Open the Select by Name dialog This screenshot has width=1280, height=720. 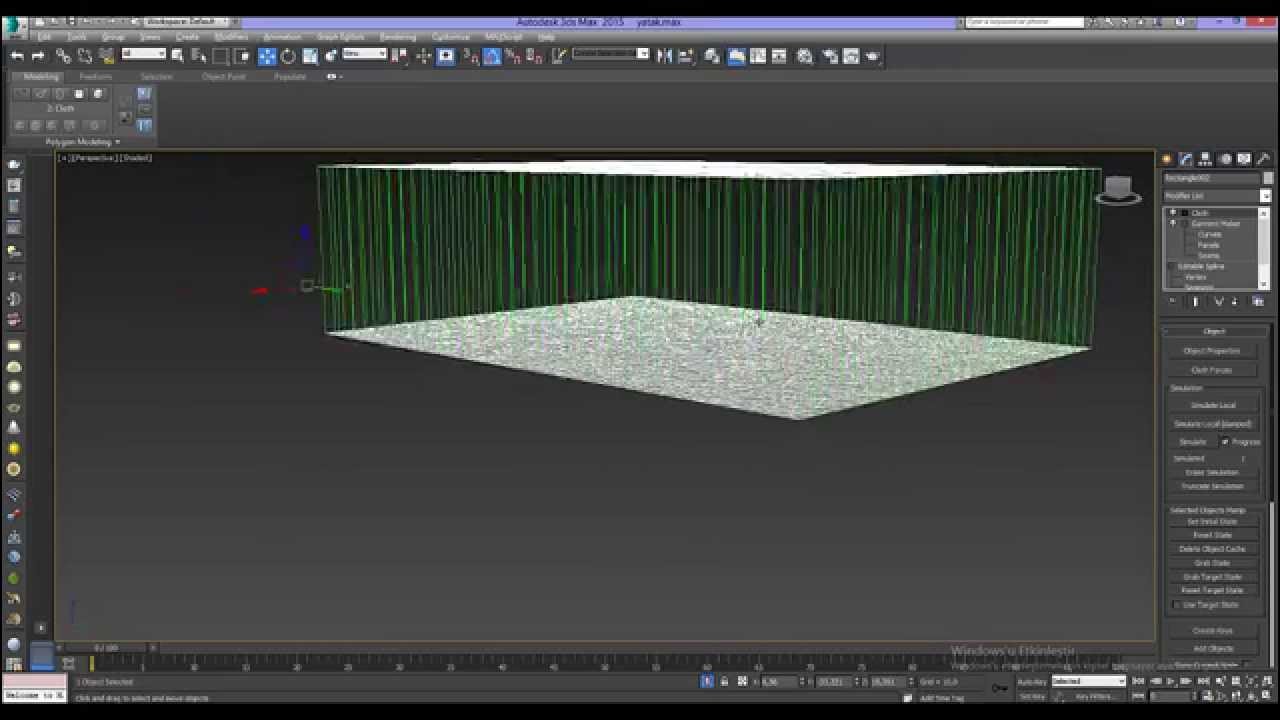[199, 56]
